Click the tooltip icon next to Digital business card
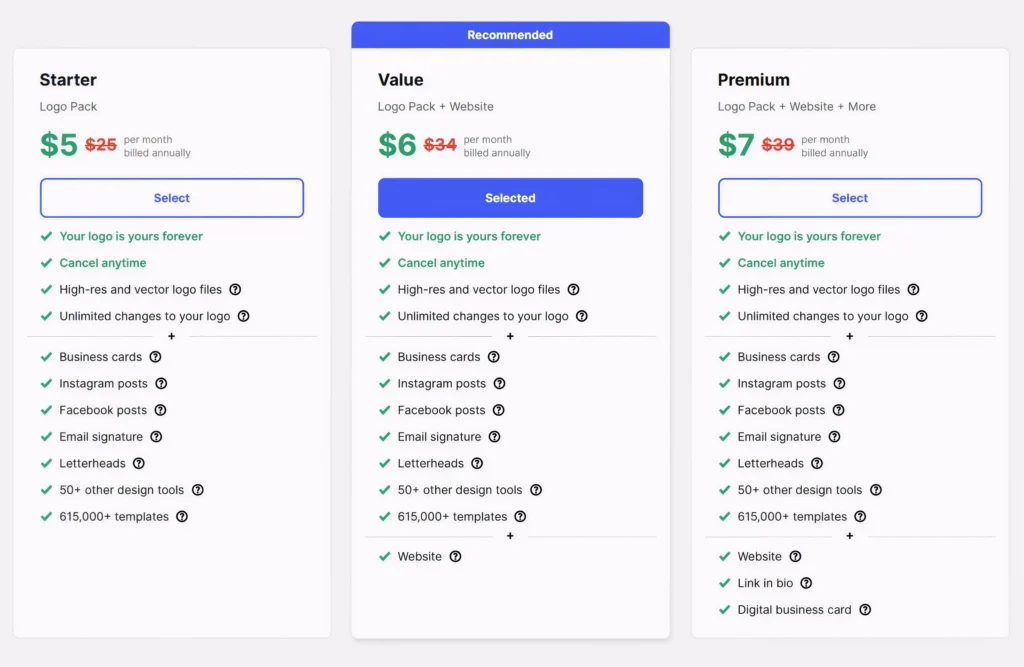This screenshot has width=1024, height=667. 865,609
